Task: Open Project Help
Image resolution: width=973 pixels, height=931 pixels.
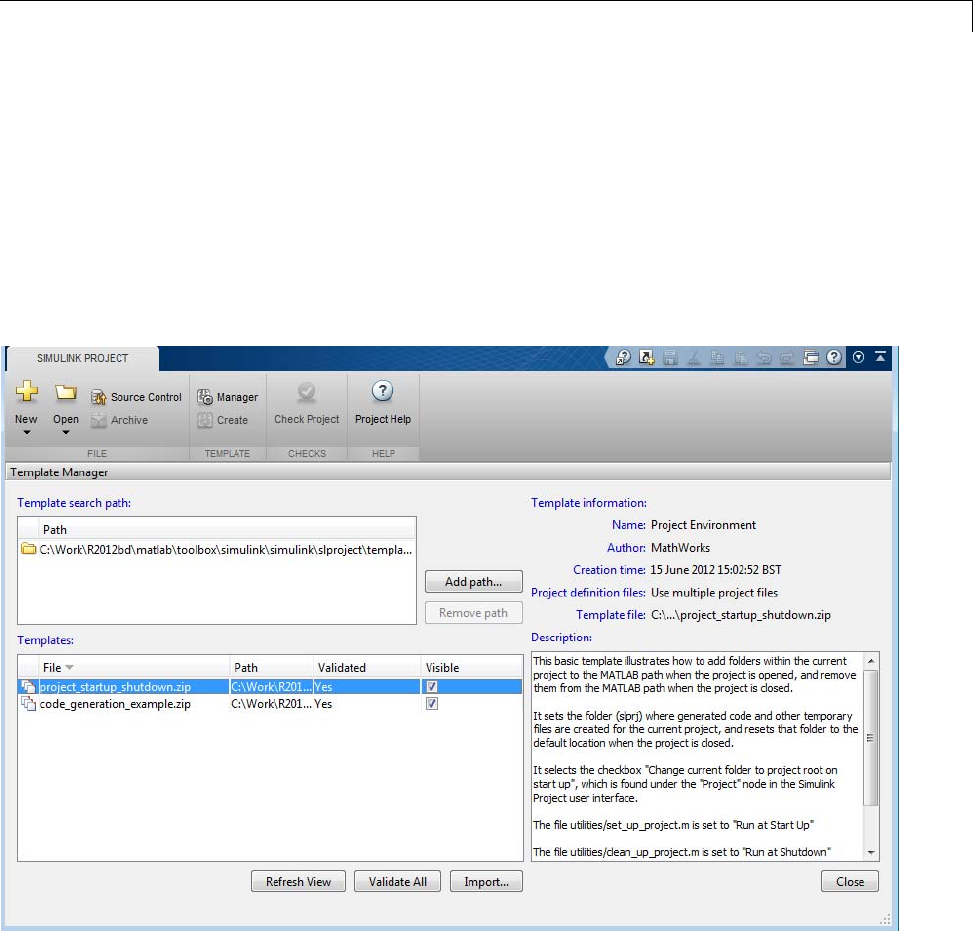Action: pyautogui.click(x=383, y=403)
